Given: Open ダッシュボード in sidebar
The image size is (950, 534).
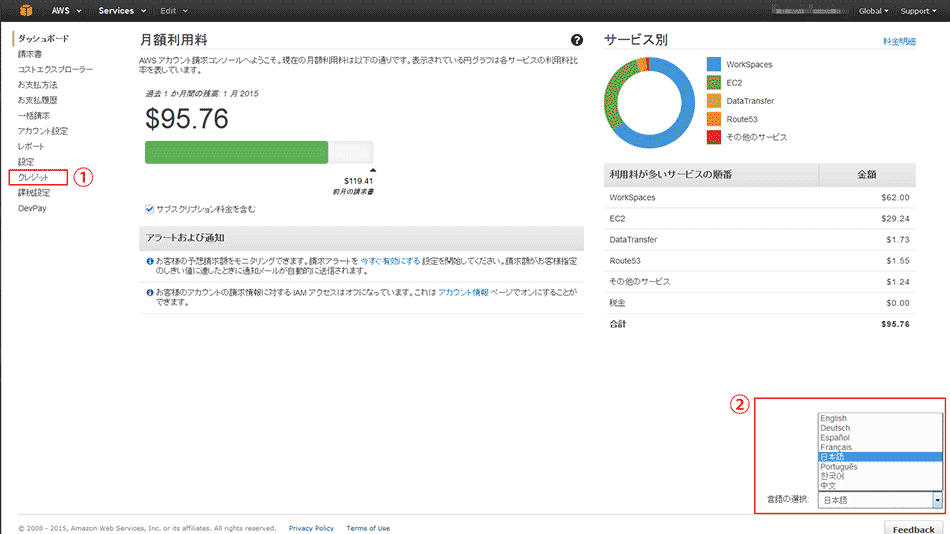Looking at the screenshot, I should 43,38.
